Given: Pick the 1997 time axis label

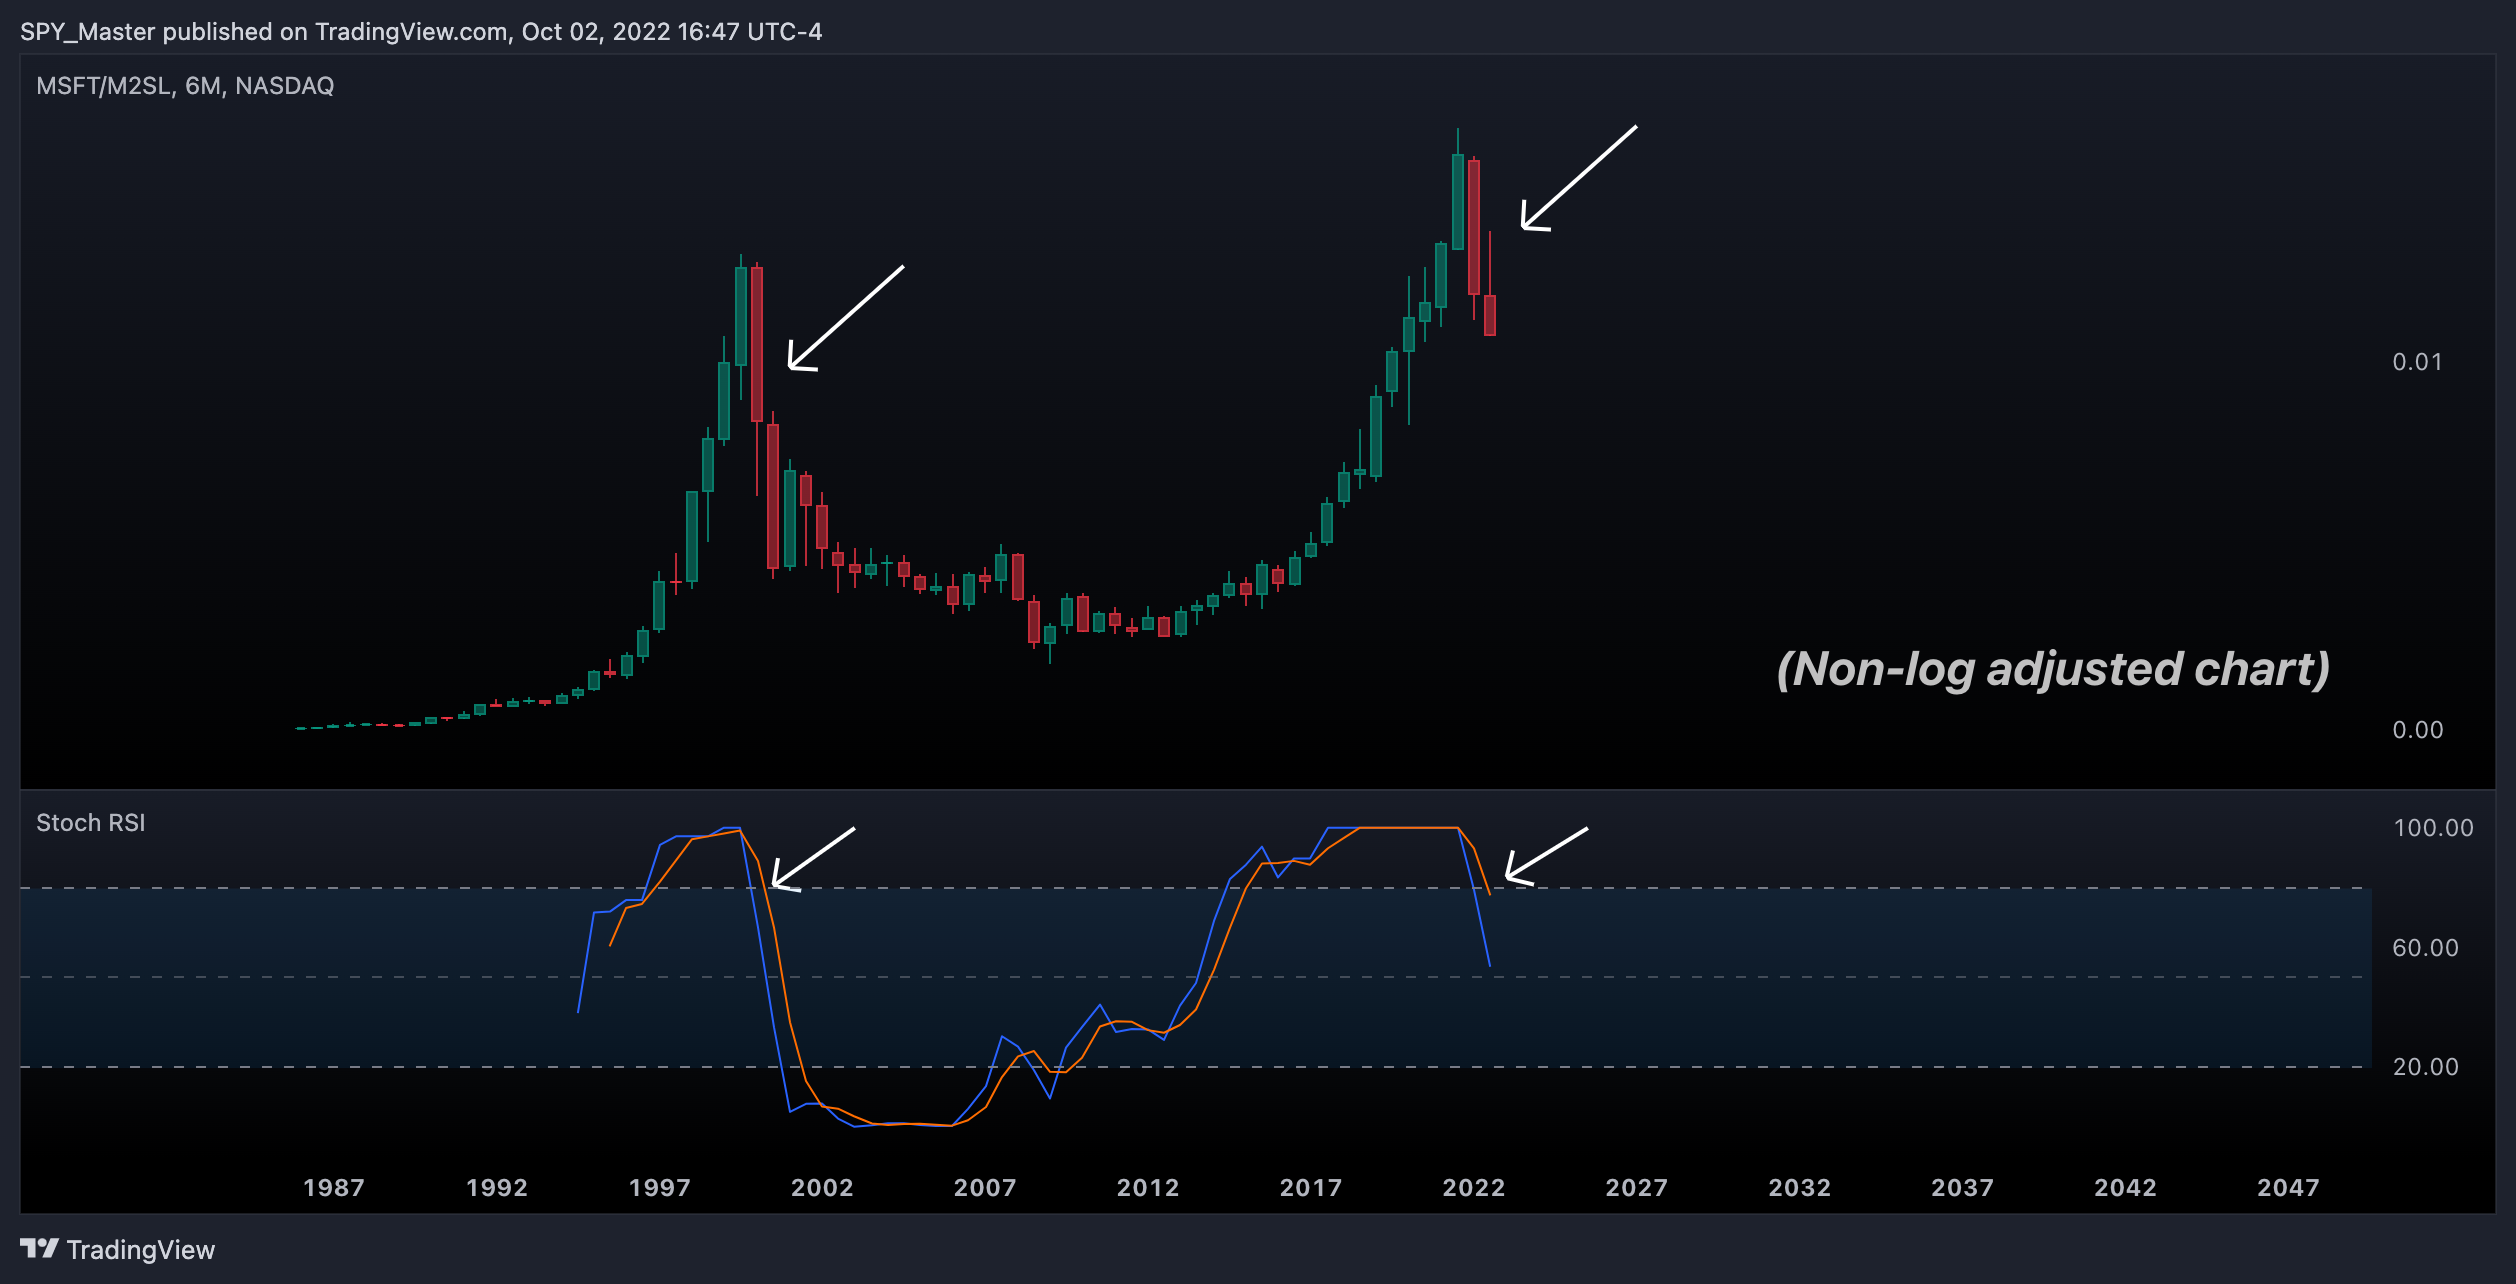Looking at the screenshot, I should [x=660, y=1188].
